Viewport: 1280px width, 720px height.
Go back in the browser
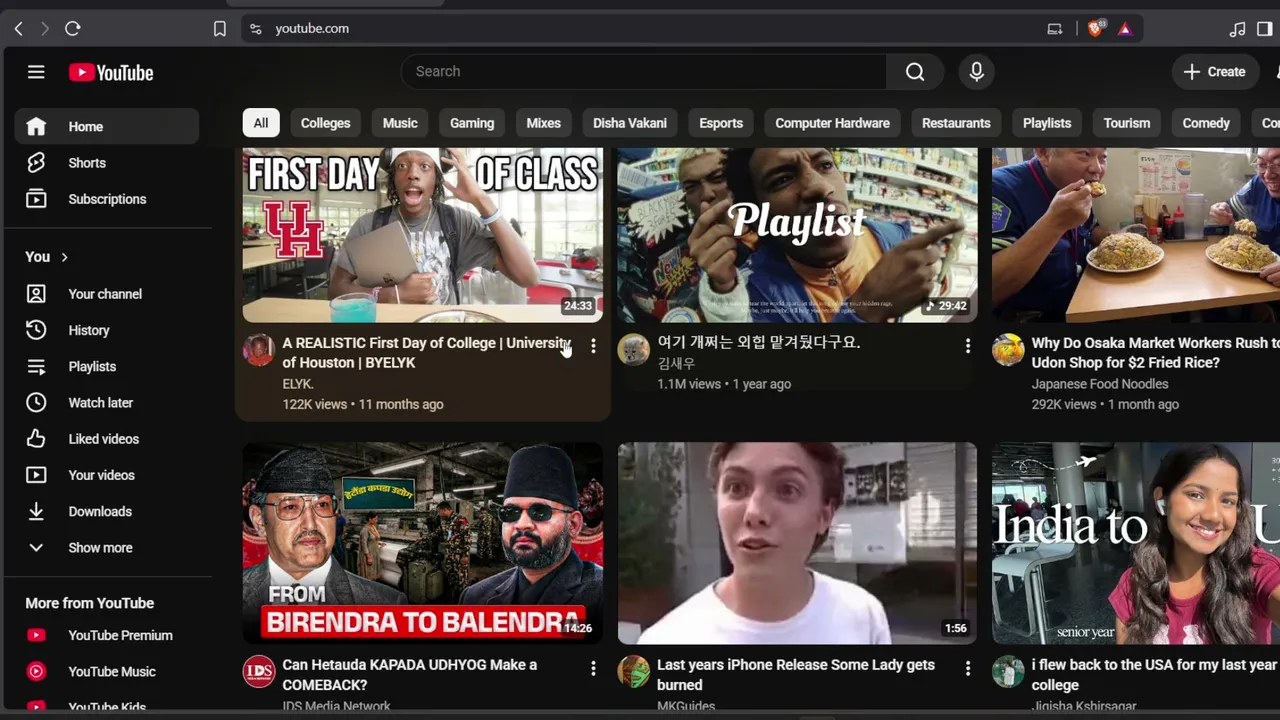point(18,28)
